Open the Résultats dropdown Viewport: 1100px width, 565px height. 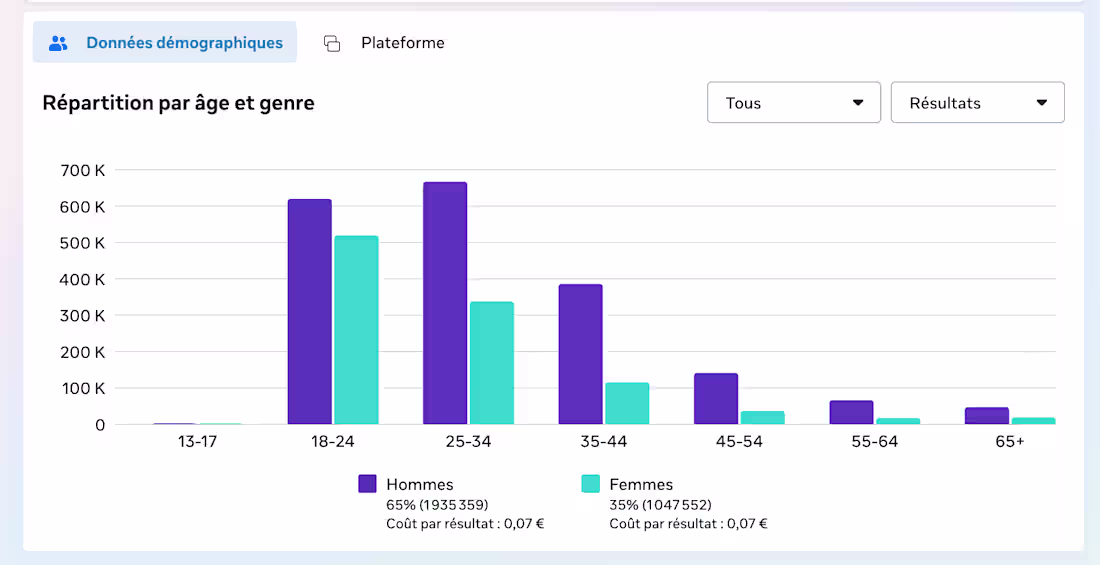[977, 102]
